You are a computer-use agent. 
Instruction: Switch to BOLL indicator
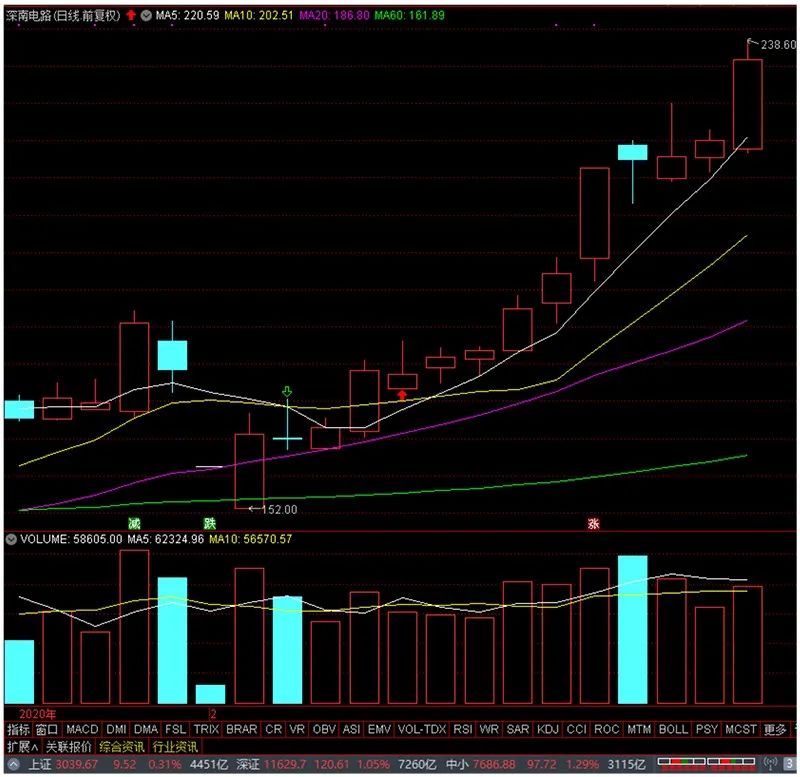pyautogui.click(x=673, y=730)
